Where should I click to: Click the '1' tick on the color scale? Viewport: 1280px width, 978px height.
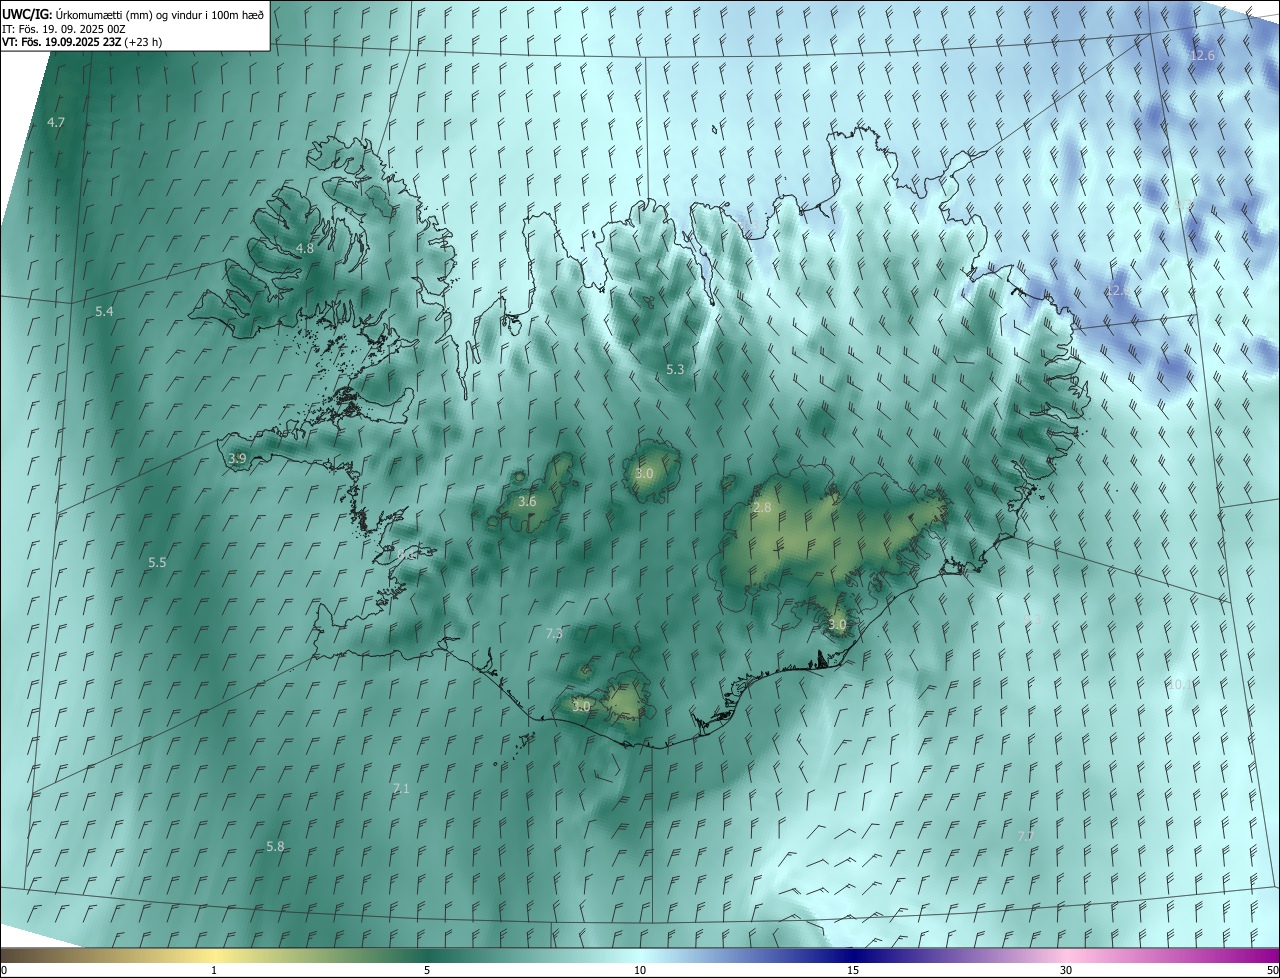click(214, 970)
